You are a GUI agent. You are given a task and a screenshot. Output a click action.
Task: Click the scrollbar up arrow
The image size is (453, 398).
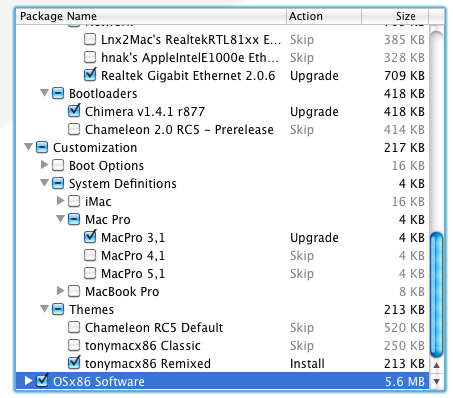click(436, 366)
